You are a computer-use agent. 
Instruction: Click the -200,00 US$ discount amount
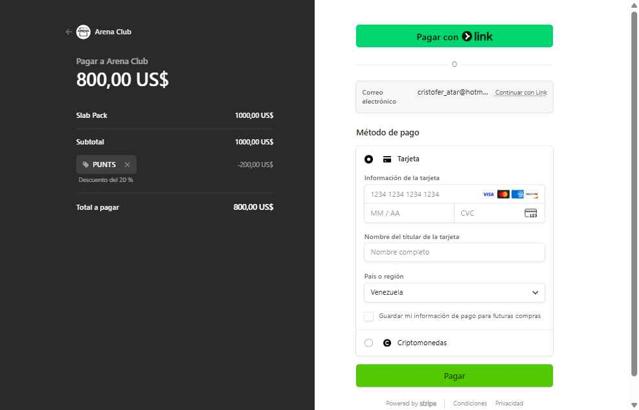coord(255,165)
